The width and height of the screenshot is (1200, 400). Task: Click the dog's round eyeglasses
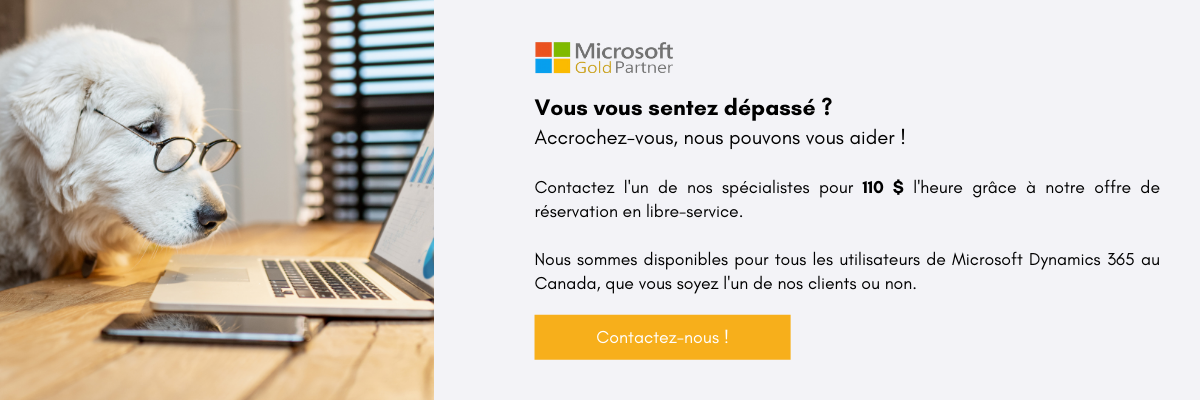[x=170, y=142]
